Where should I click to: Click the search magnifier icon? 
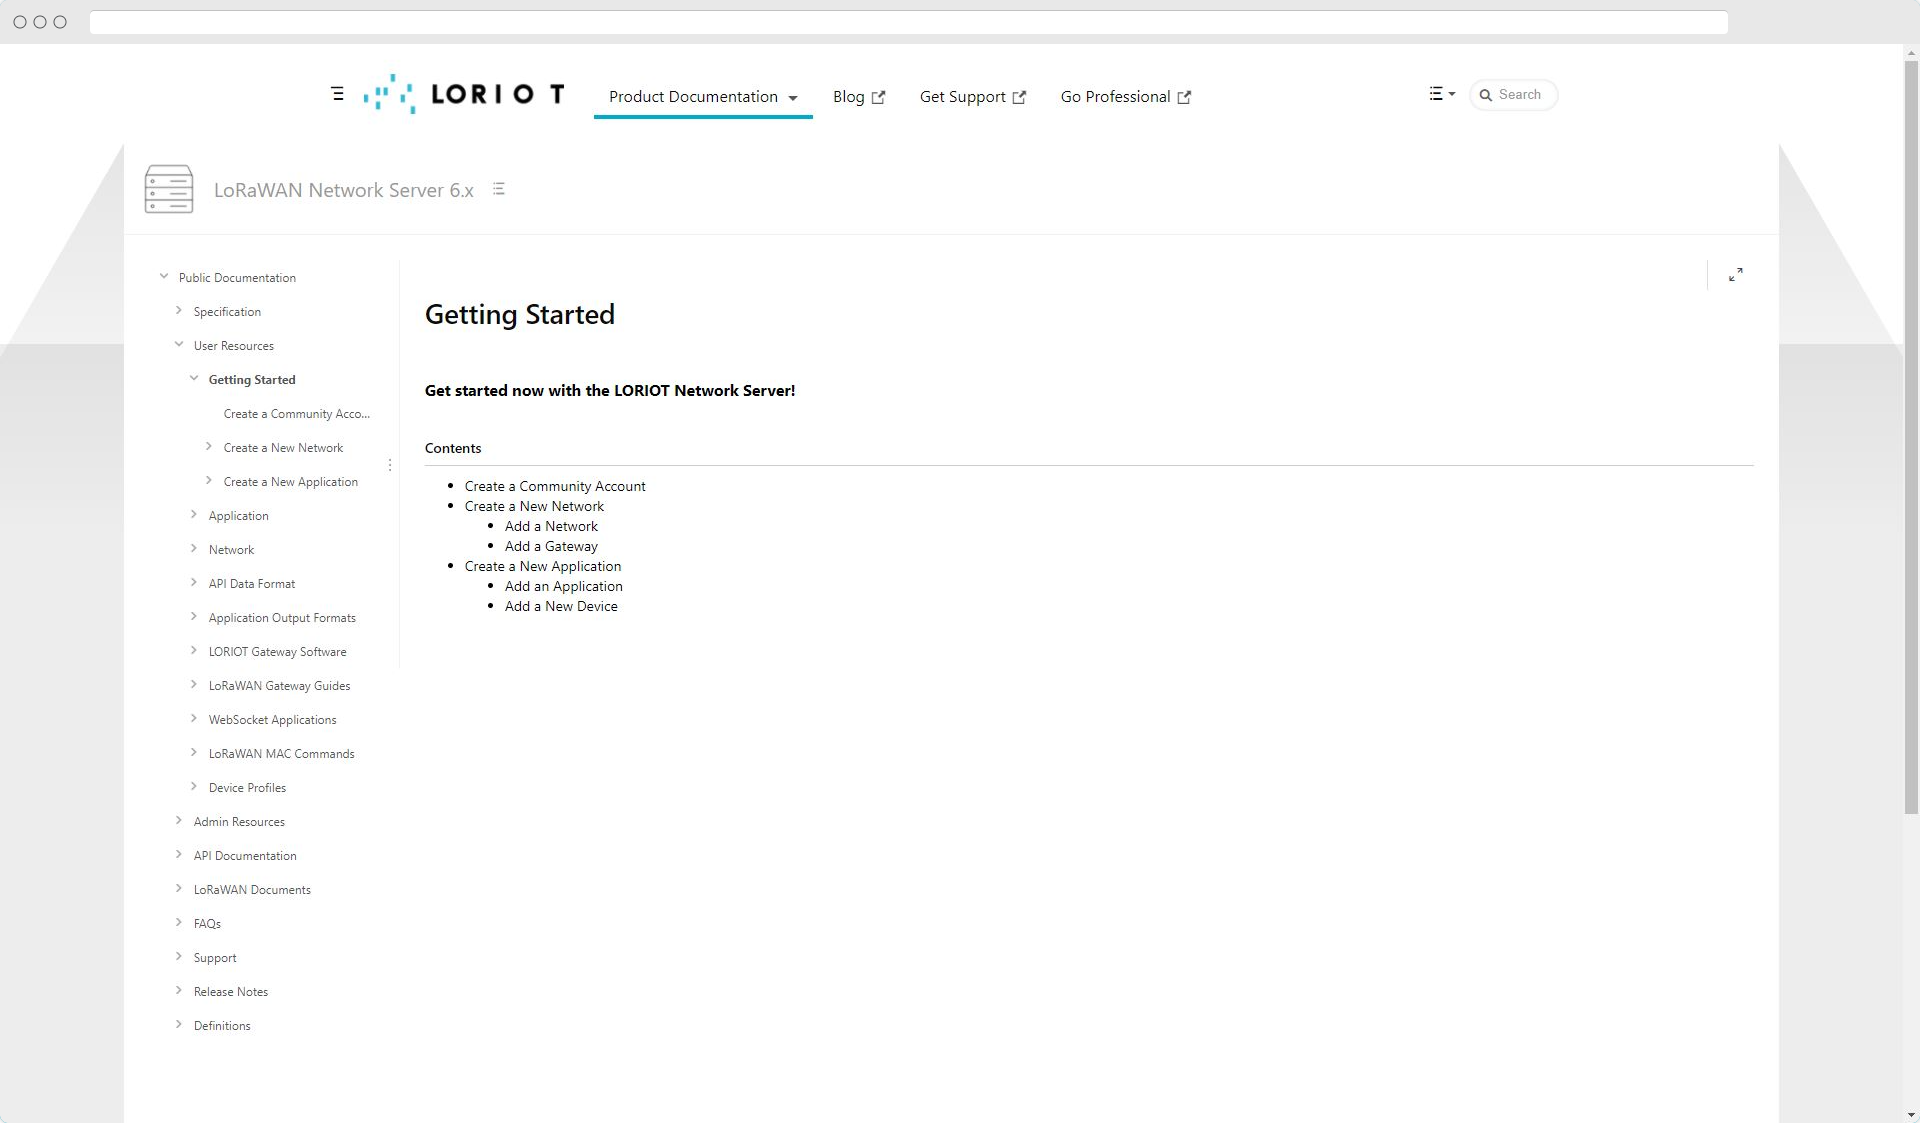tap(1486, 95)
